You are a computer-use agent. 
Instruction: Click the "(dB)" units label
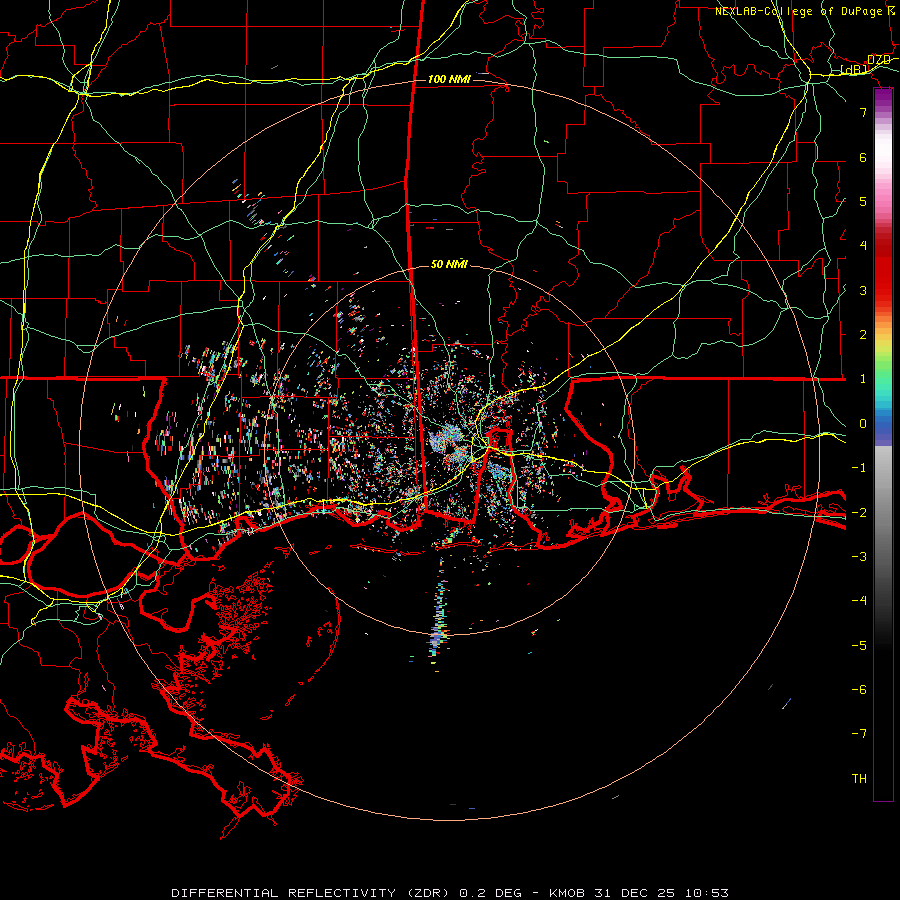[854, 70]
